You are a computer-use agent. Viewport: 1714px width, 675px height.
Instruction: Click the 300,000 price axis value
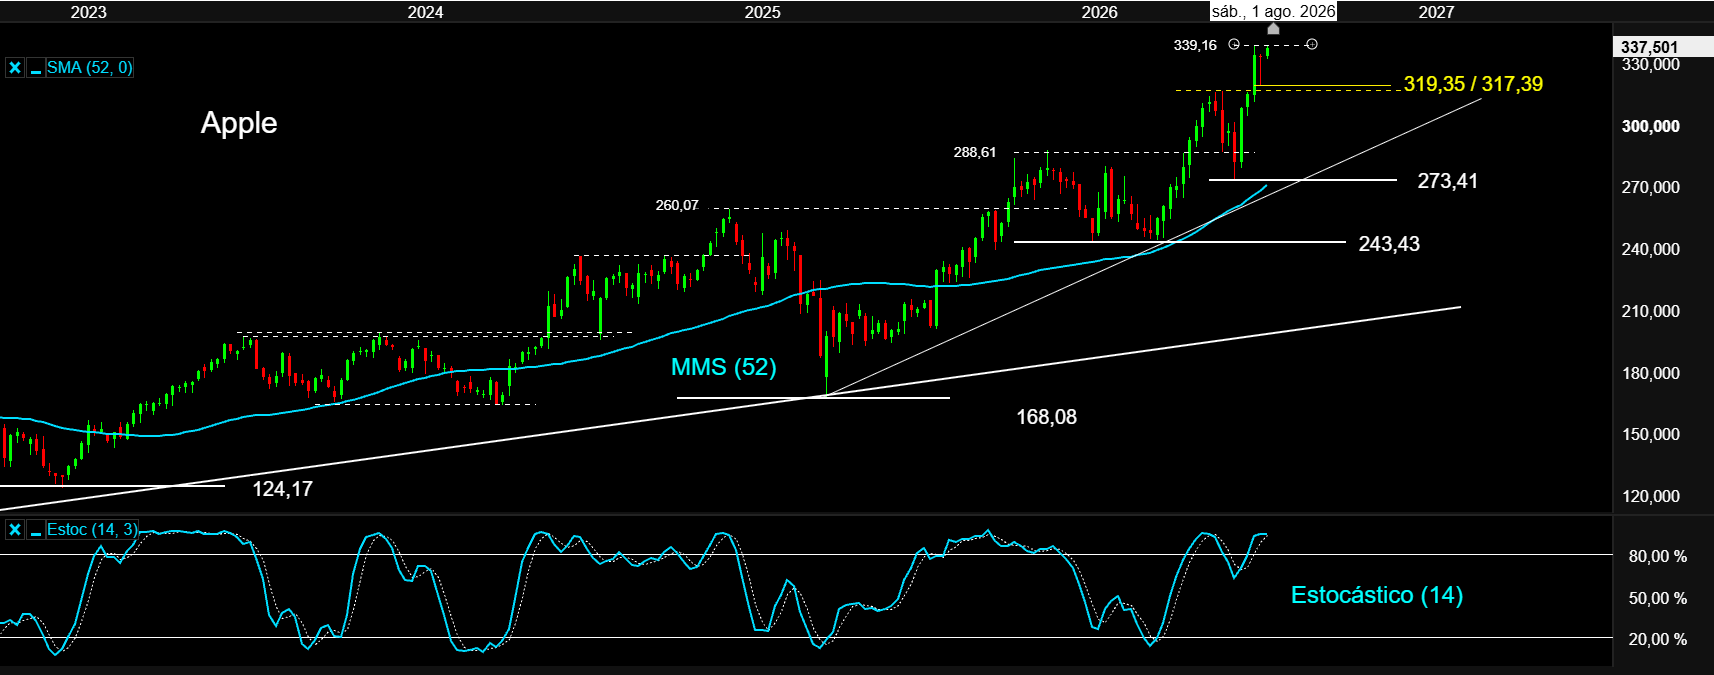1650,126
